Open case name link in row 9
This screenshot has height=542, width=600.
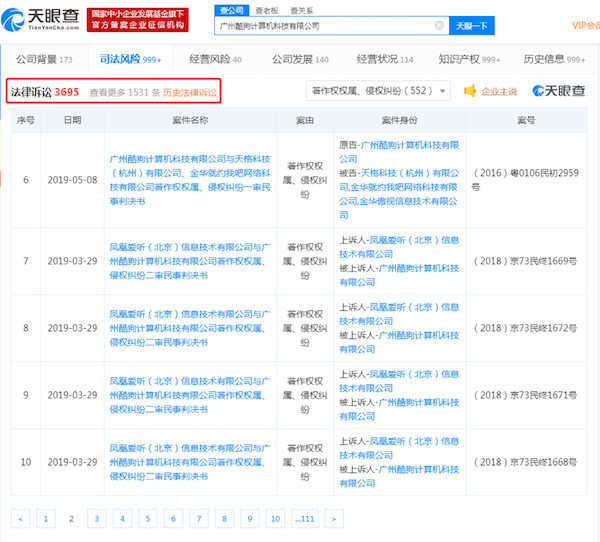click(190, 395)
